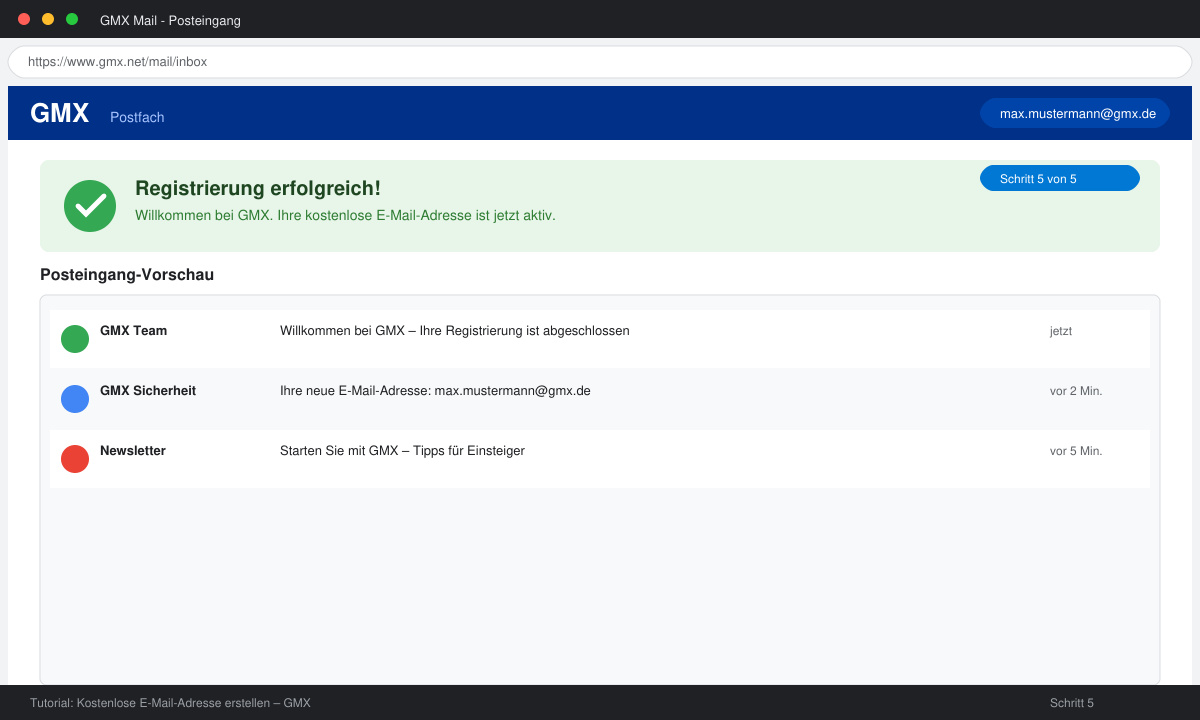The height and width of the screenshot is (720, 1200).
Task: Open the Postfach menu item
Action: coord(137,117)
